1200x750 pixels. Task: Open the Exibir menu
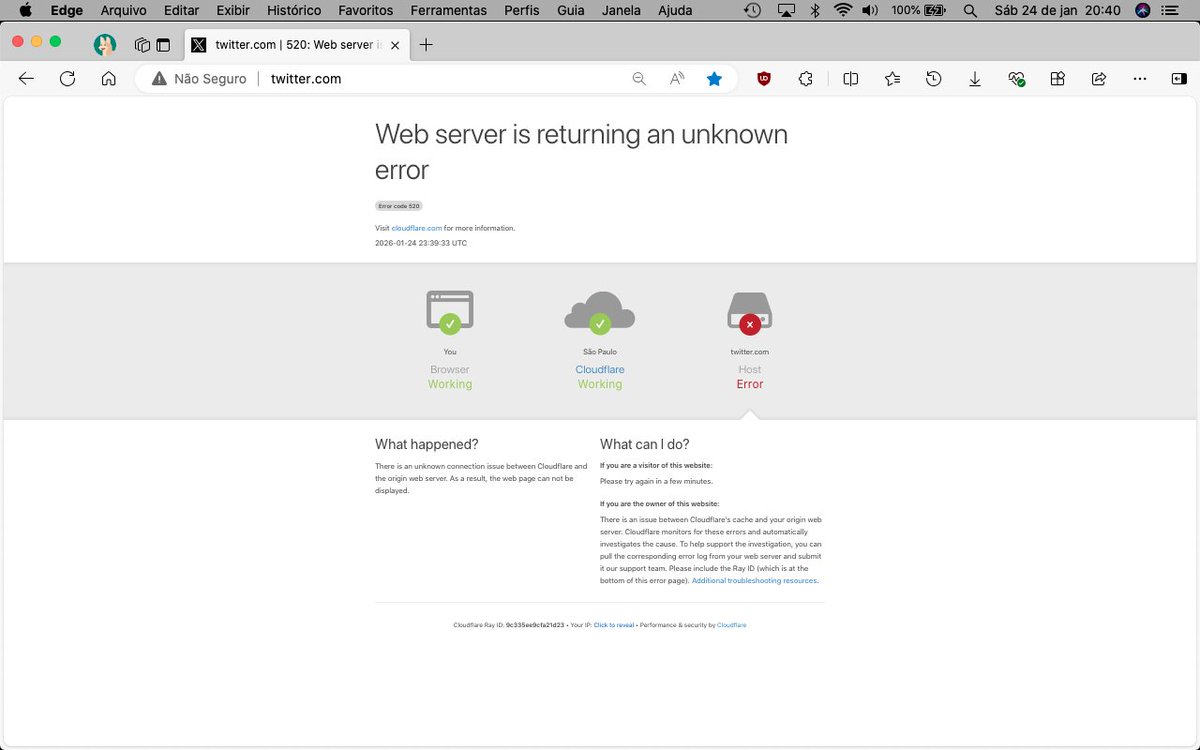click(x=233, y=10)
